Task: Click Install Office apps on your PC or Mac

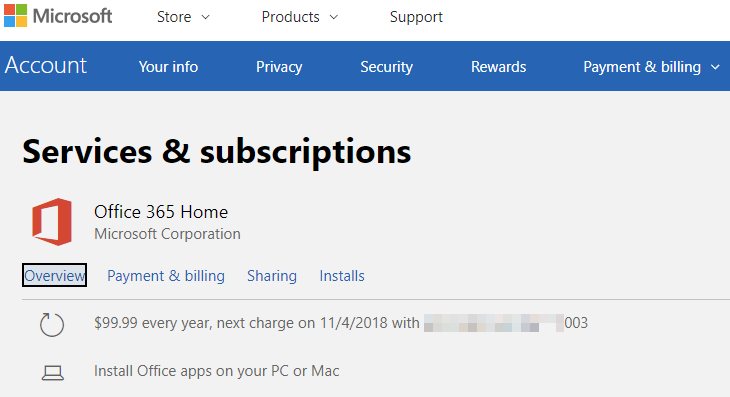Action: (216, 371)
